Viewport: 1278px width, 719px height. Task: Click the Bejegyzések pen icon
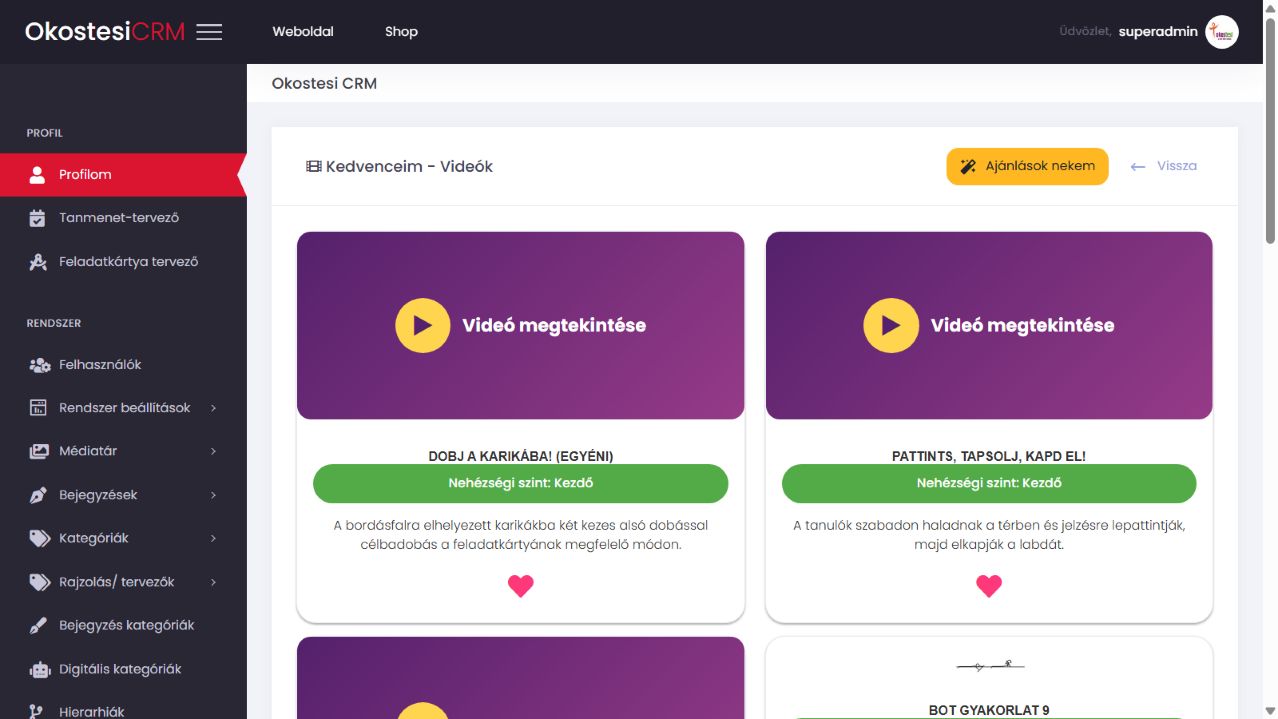click(38, 495)
